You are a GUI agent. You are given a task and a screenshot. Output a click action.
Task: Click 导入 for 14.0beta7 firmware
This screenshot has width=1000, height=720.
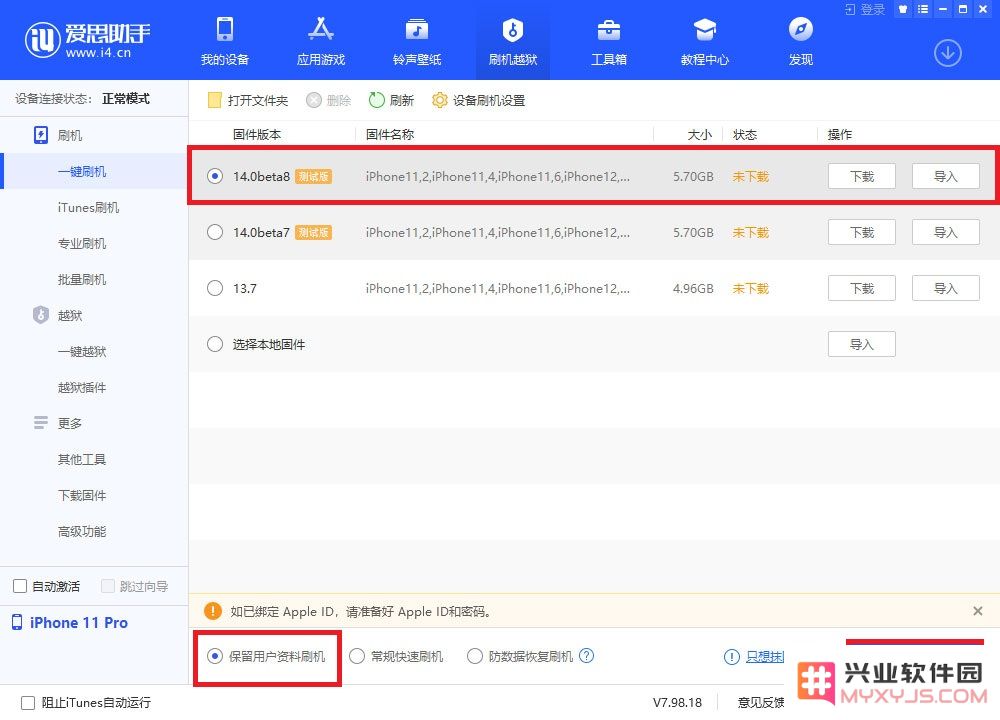(x=946, y=232)
